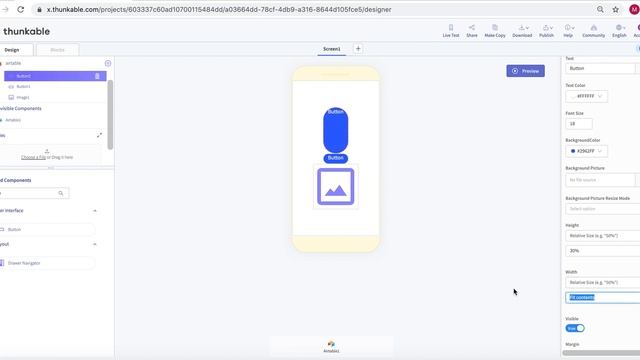Open the Height size mode dropdown

603,236
